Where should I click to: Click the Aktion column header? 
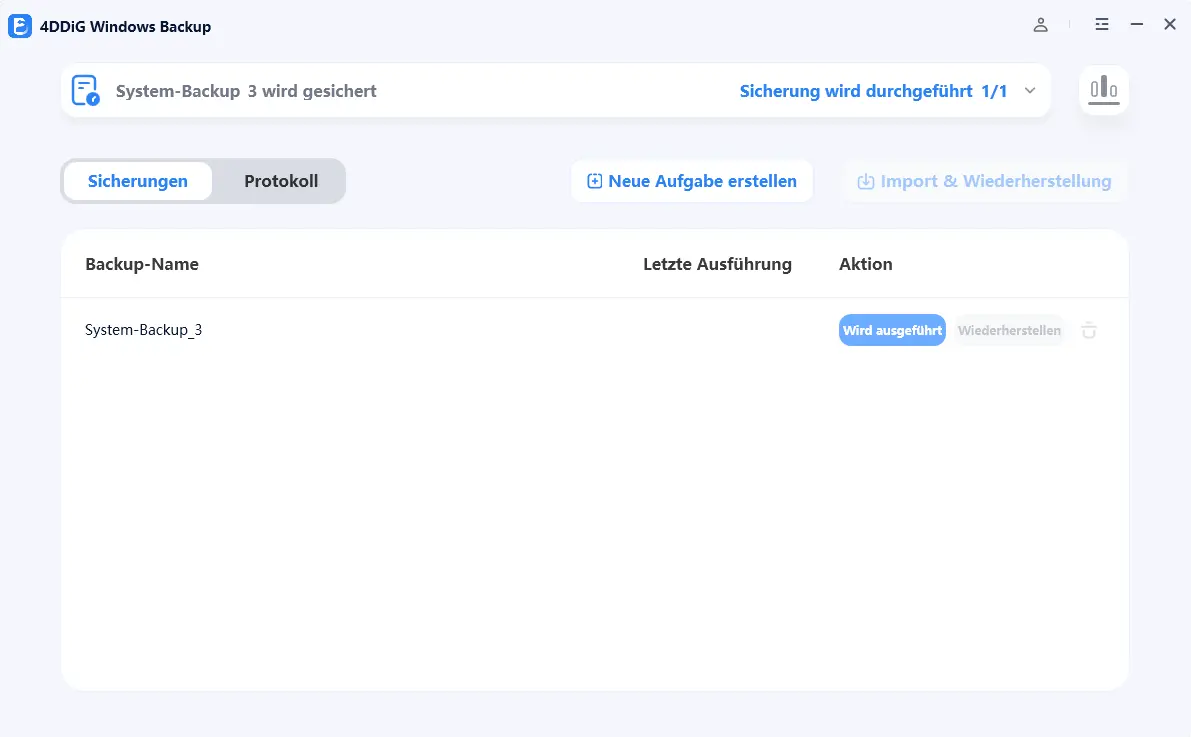866,264
